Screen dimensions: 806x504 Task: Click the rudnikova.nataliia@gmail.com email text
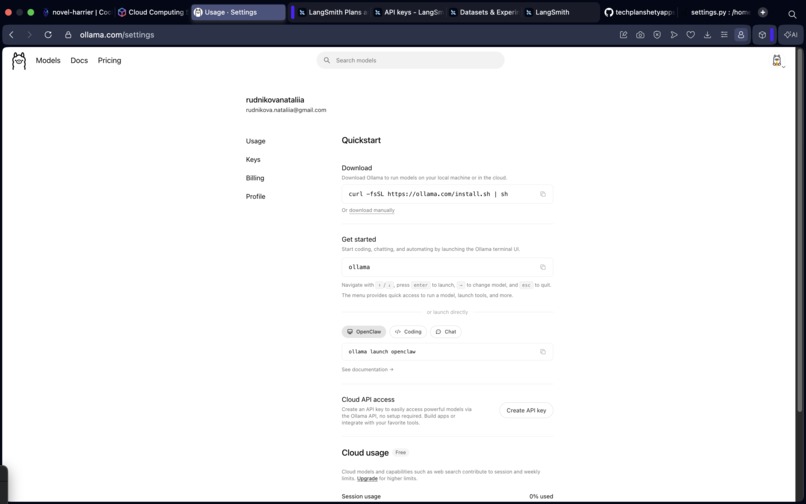[286, 110]
